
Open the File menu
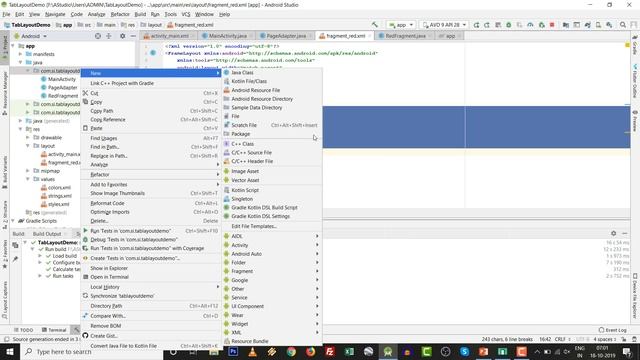click(7, 14)
